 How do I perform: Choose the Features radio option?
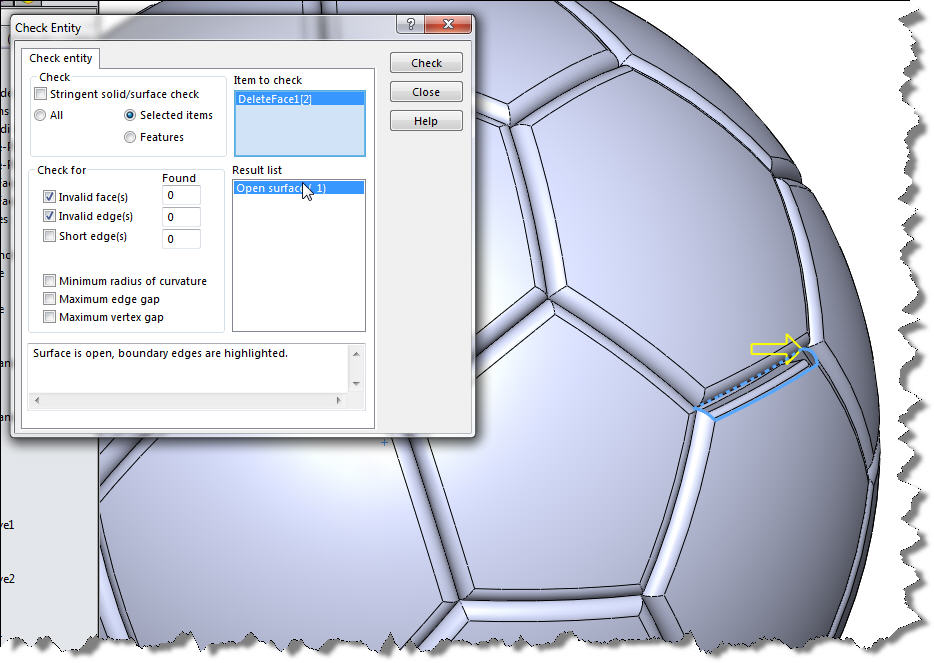(x=130, y=137)
